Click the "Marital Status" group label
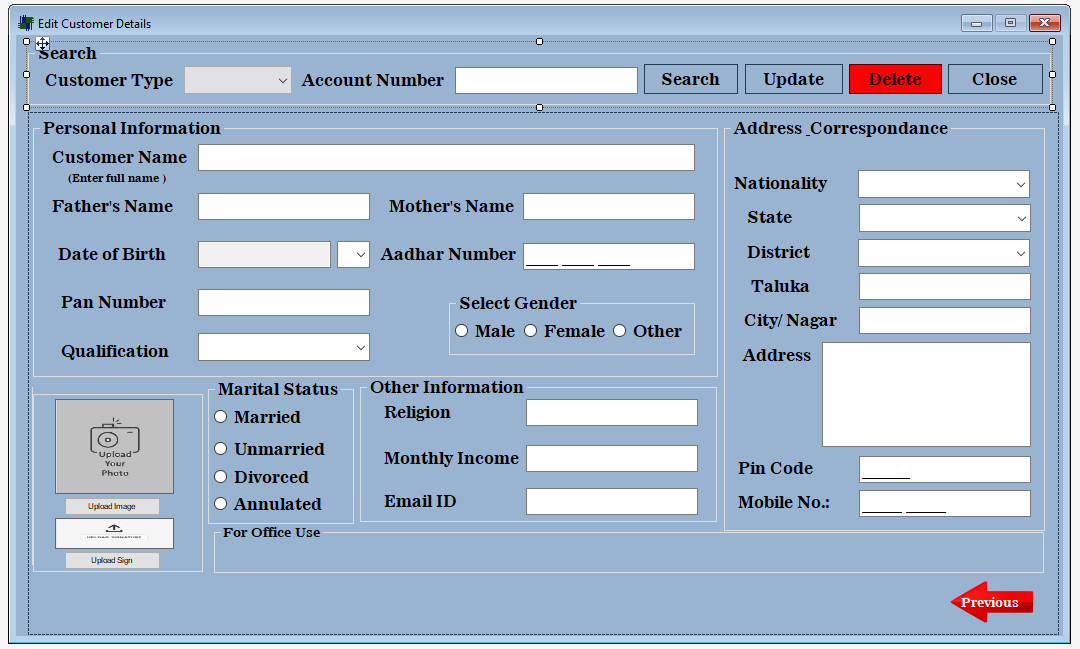The image size is (1080, 649). [x=278, y=389]
